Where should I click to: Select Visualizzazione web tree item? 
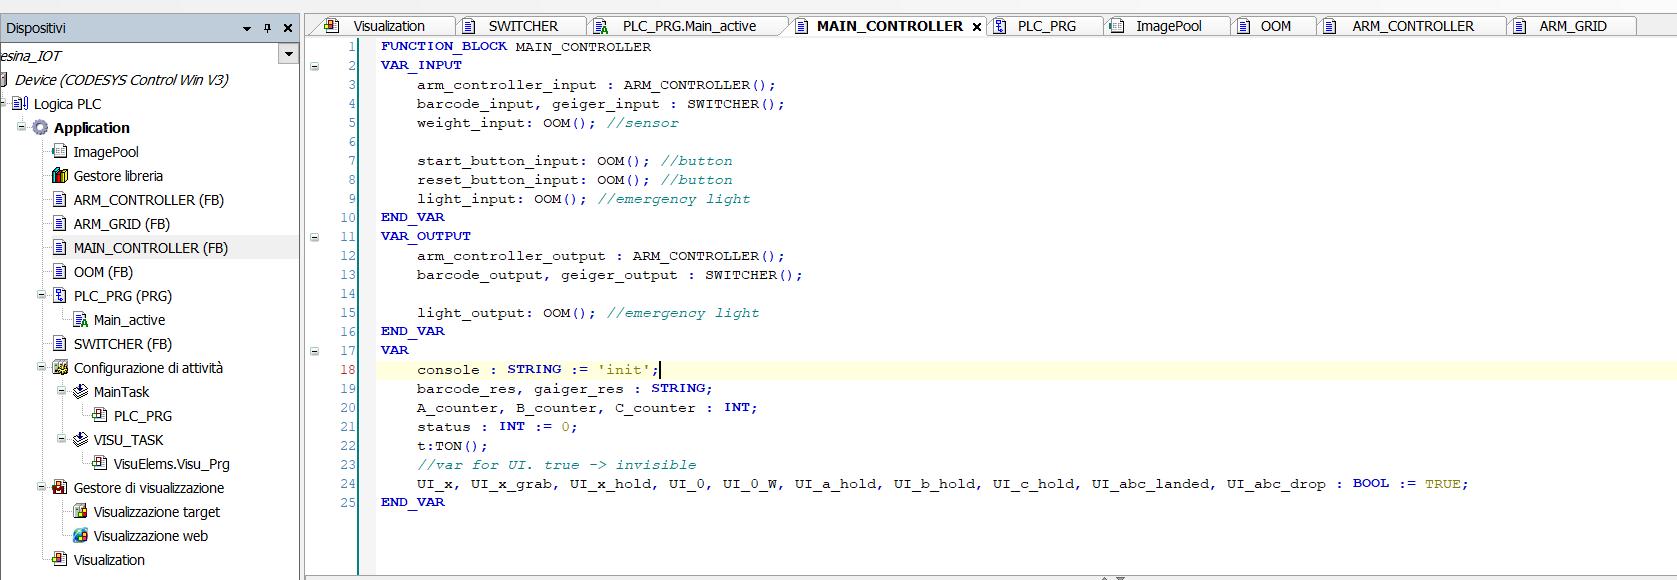pos(150,535)
